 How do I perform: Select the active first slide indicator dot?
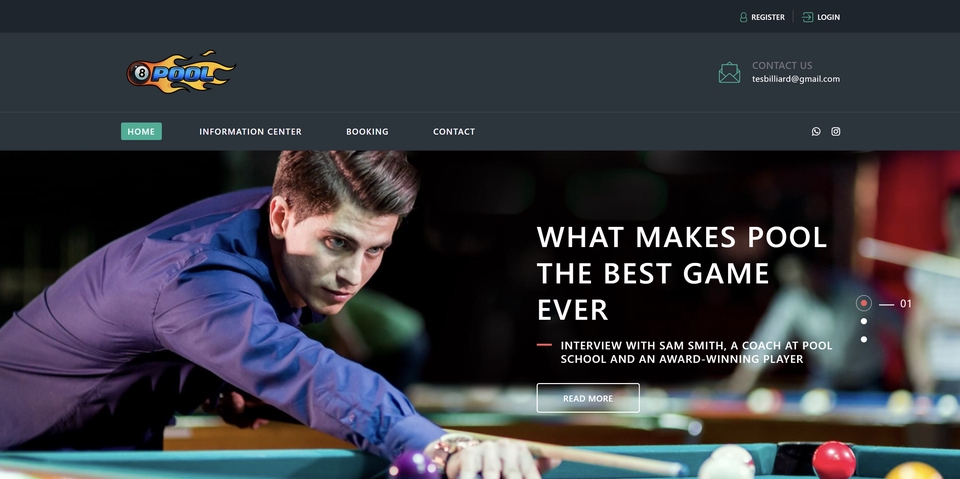click(x=863, y=303)
